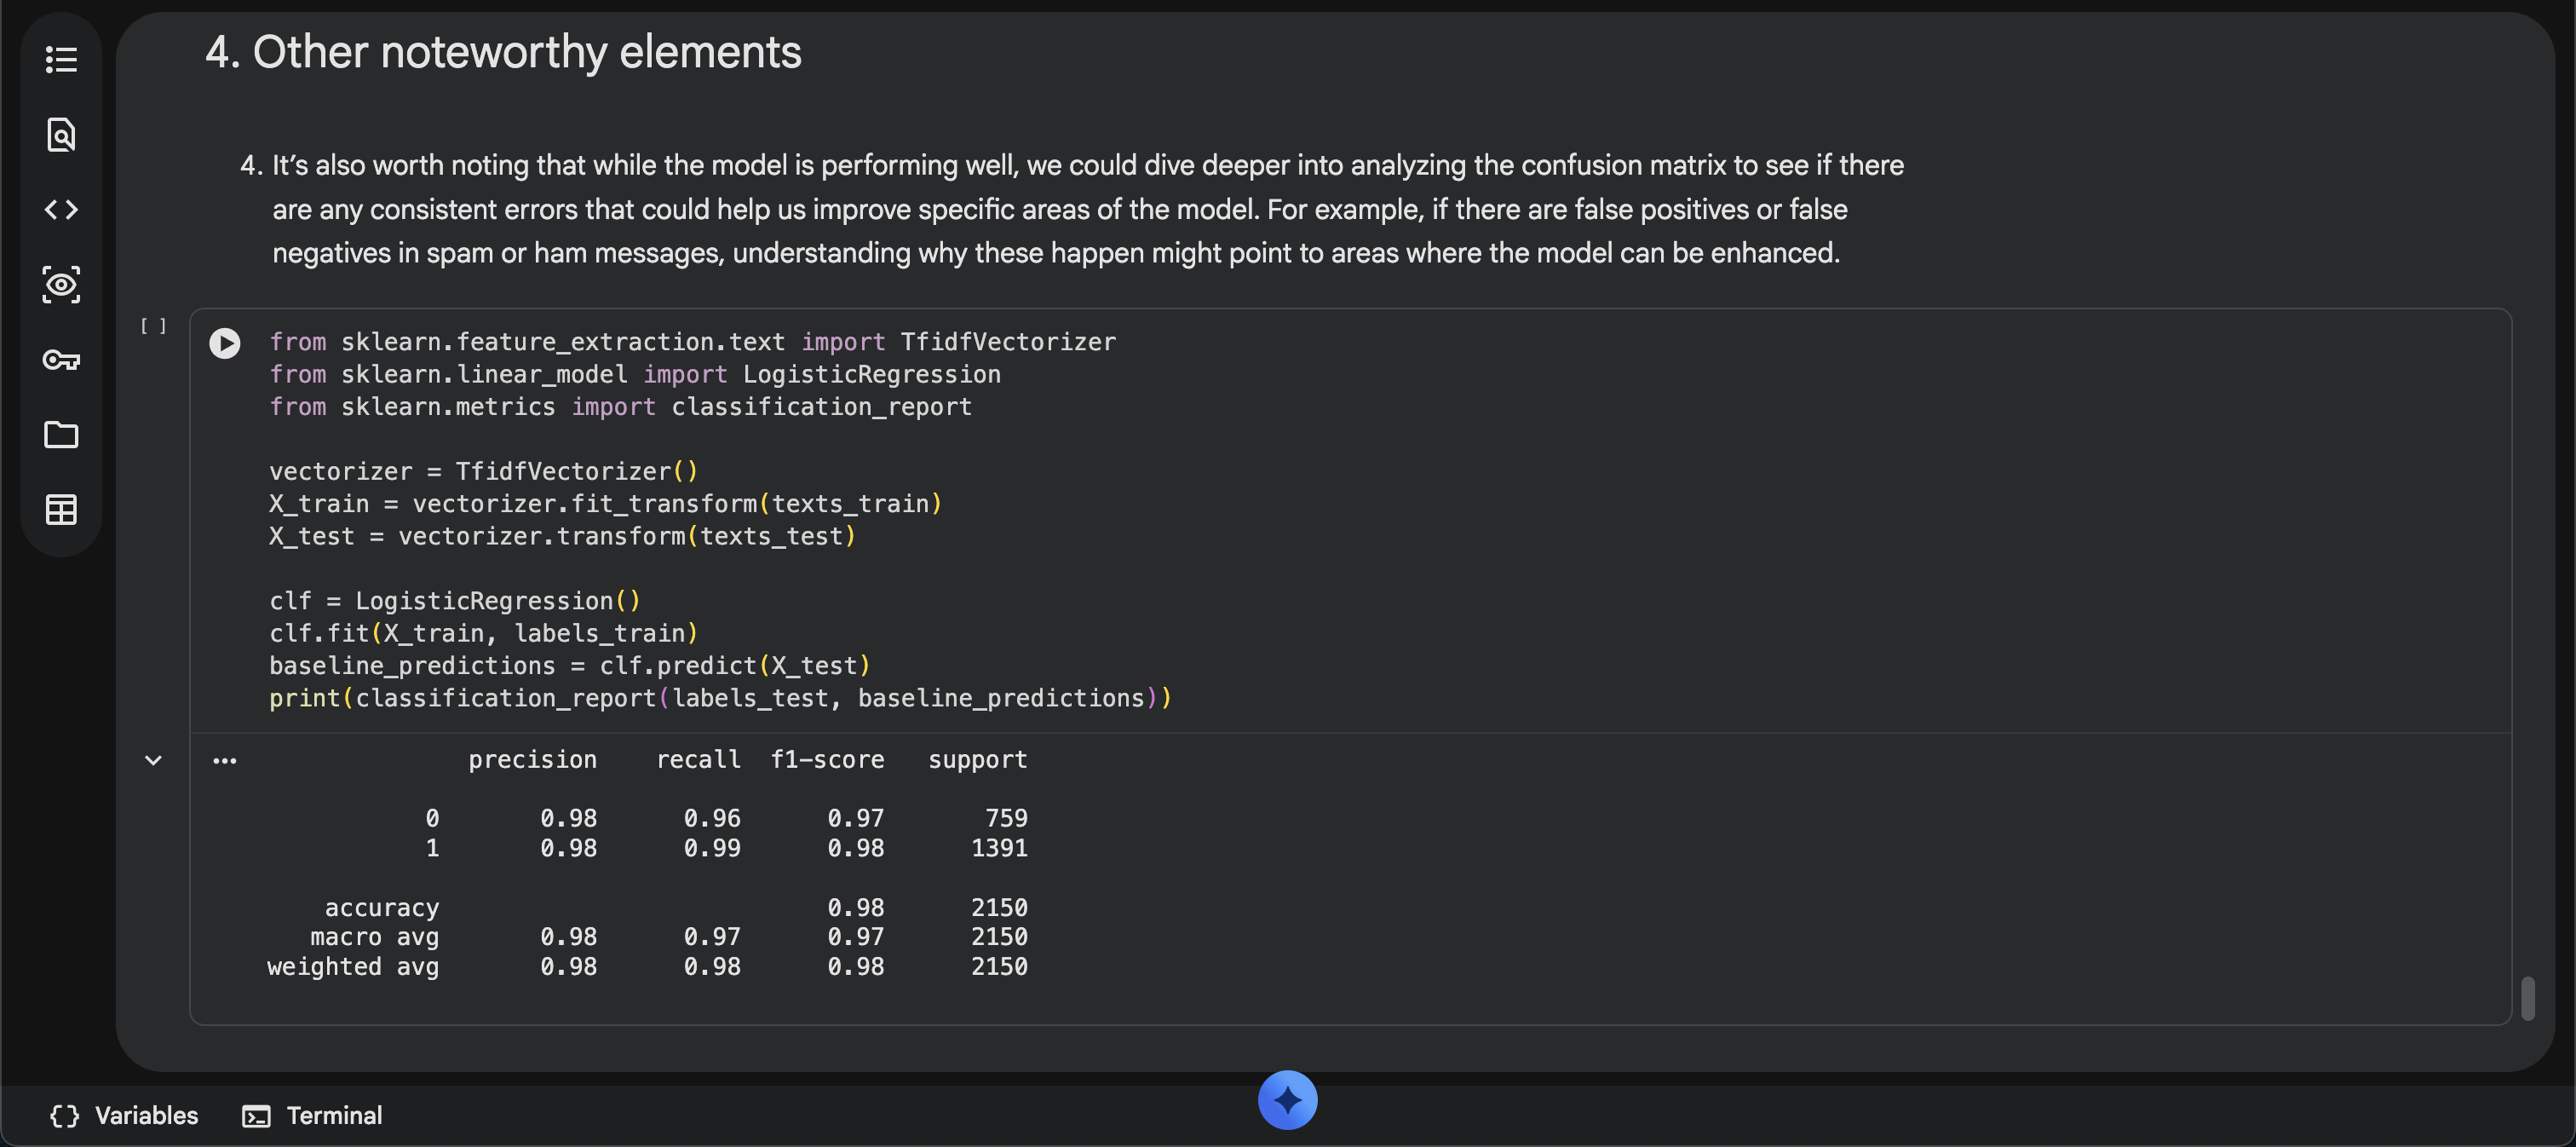Image resolution: width=2576 pixels, height=1147 pixels.
Task: Open the table of contents sidebar icon
Action: tap(61, 59)
